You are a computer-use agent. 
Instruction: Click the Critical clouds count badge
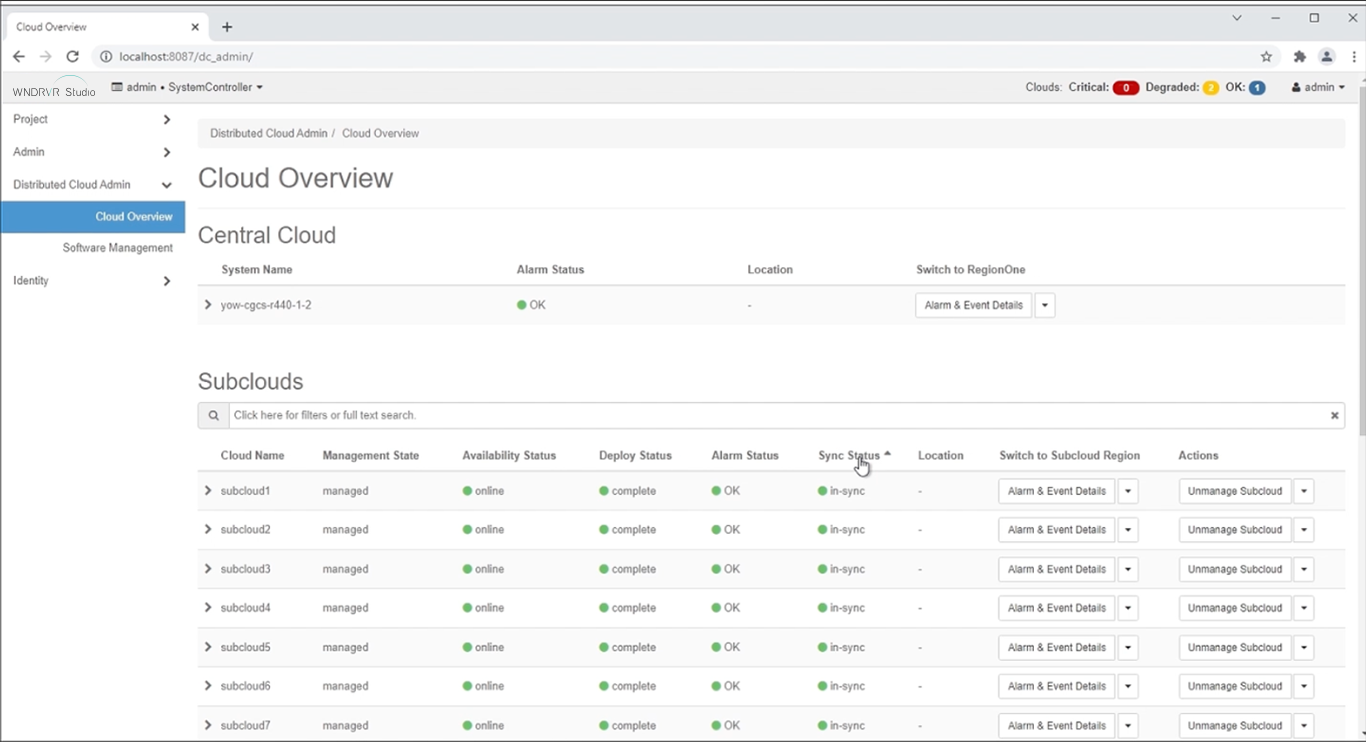coord(1125,88)
